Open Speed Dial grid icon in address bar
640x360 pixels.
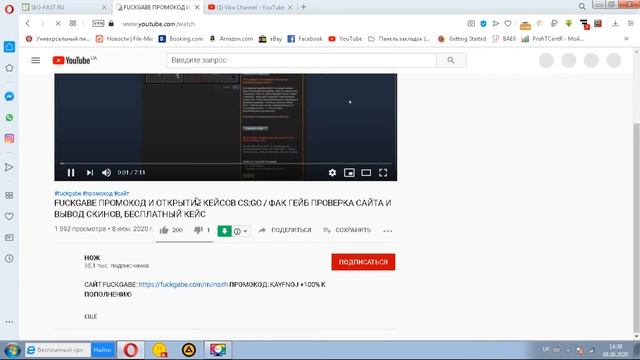73,24
